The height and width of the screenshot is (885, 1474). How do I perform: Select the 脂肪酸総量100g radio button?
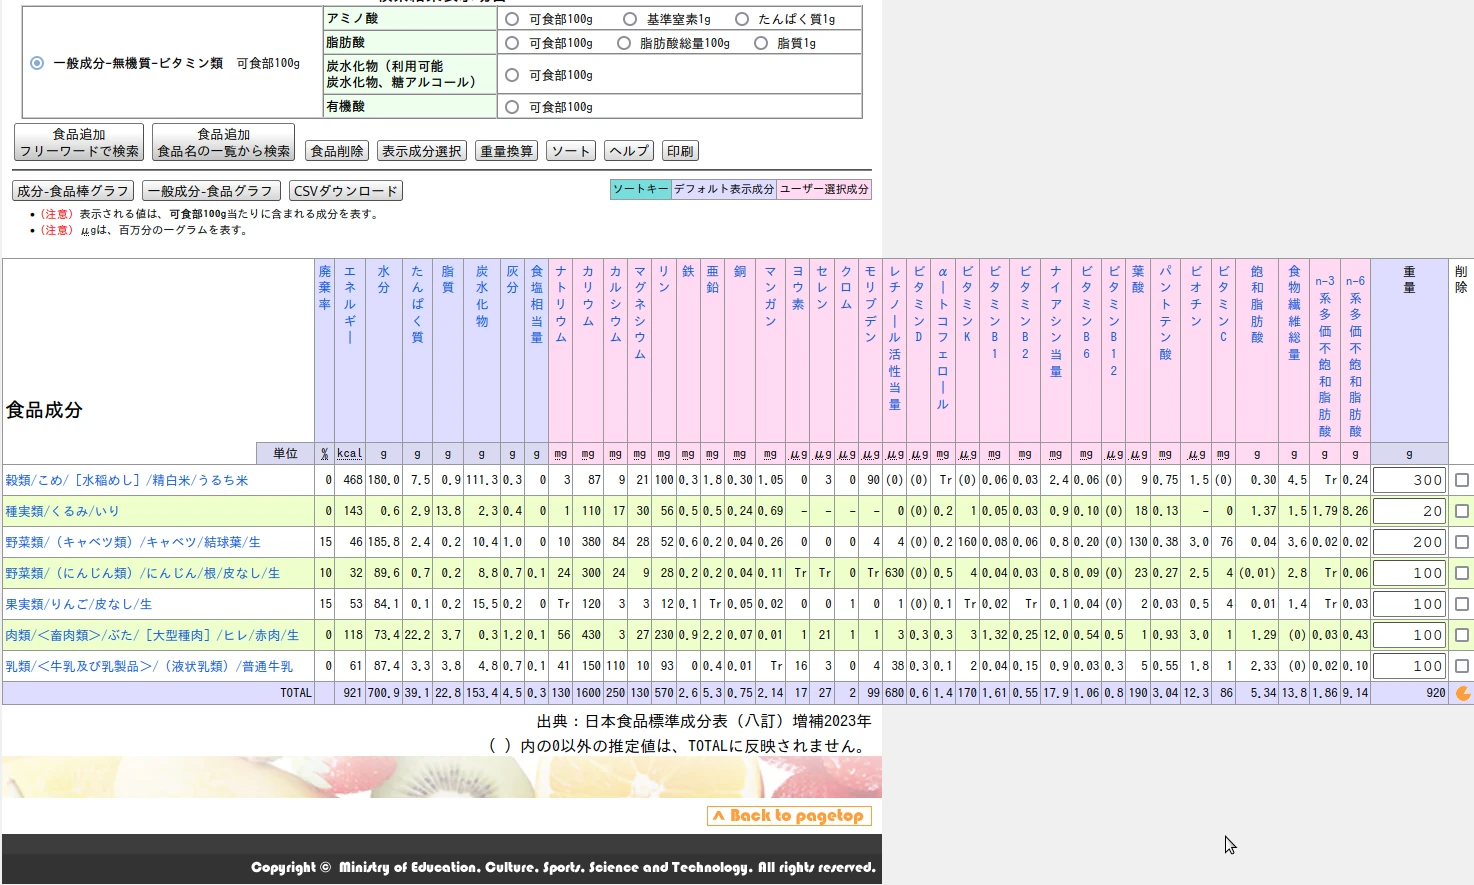point(623,42)
